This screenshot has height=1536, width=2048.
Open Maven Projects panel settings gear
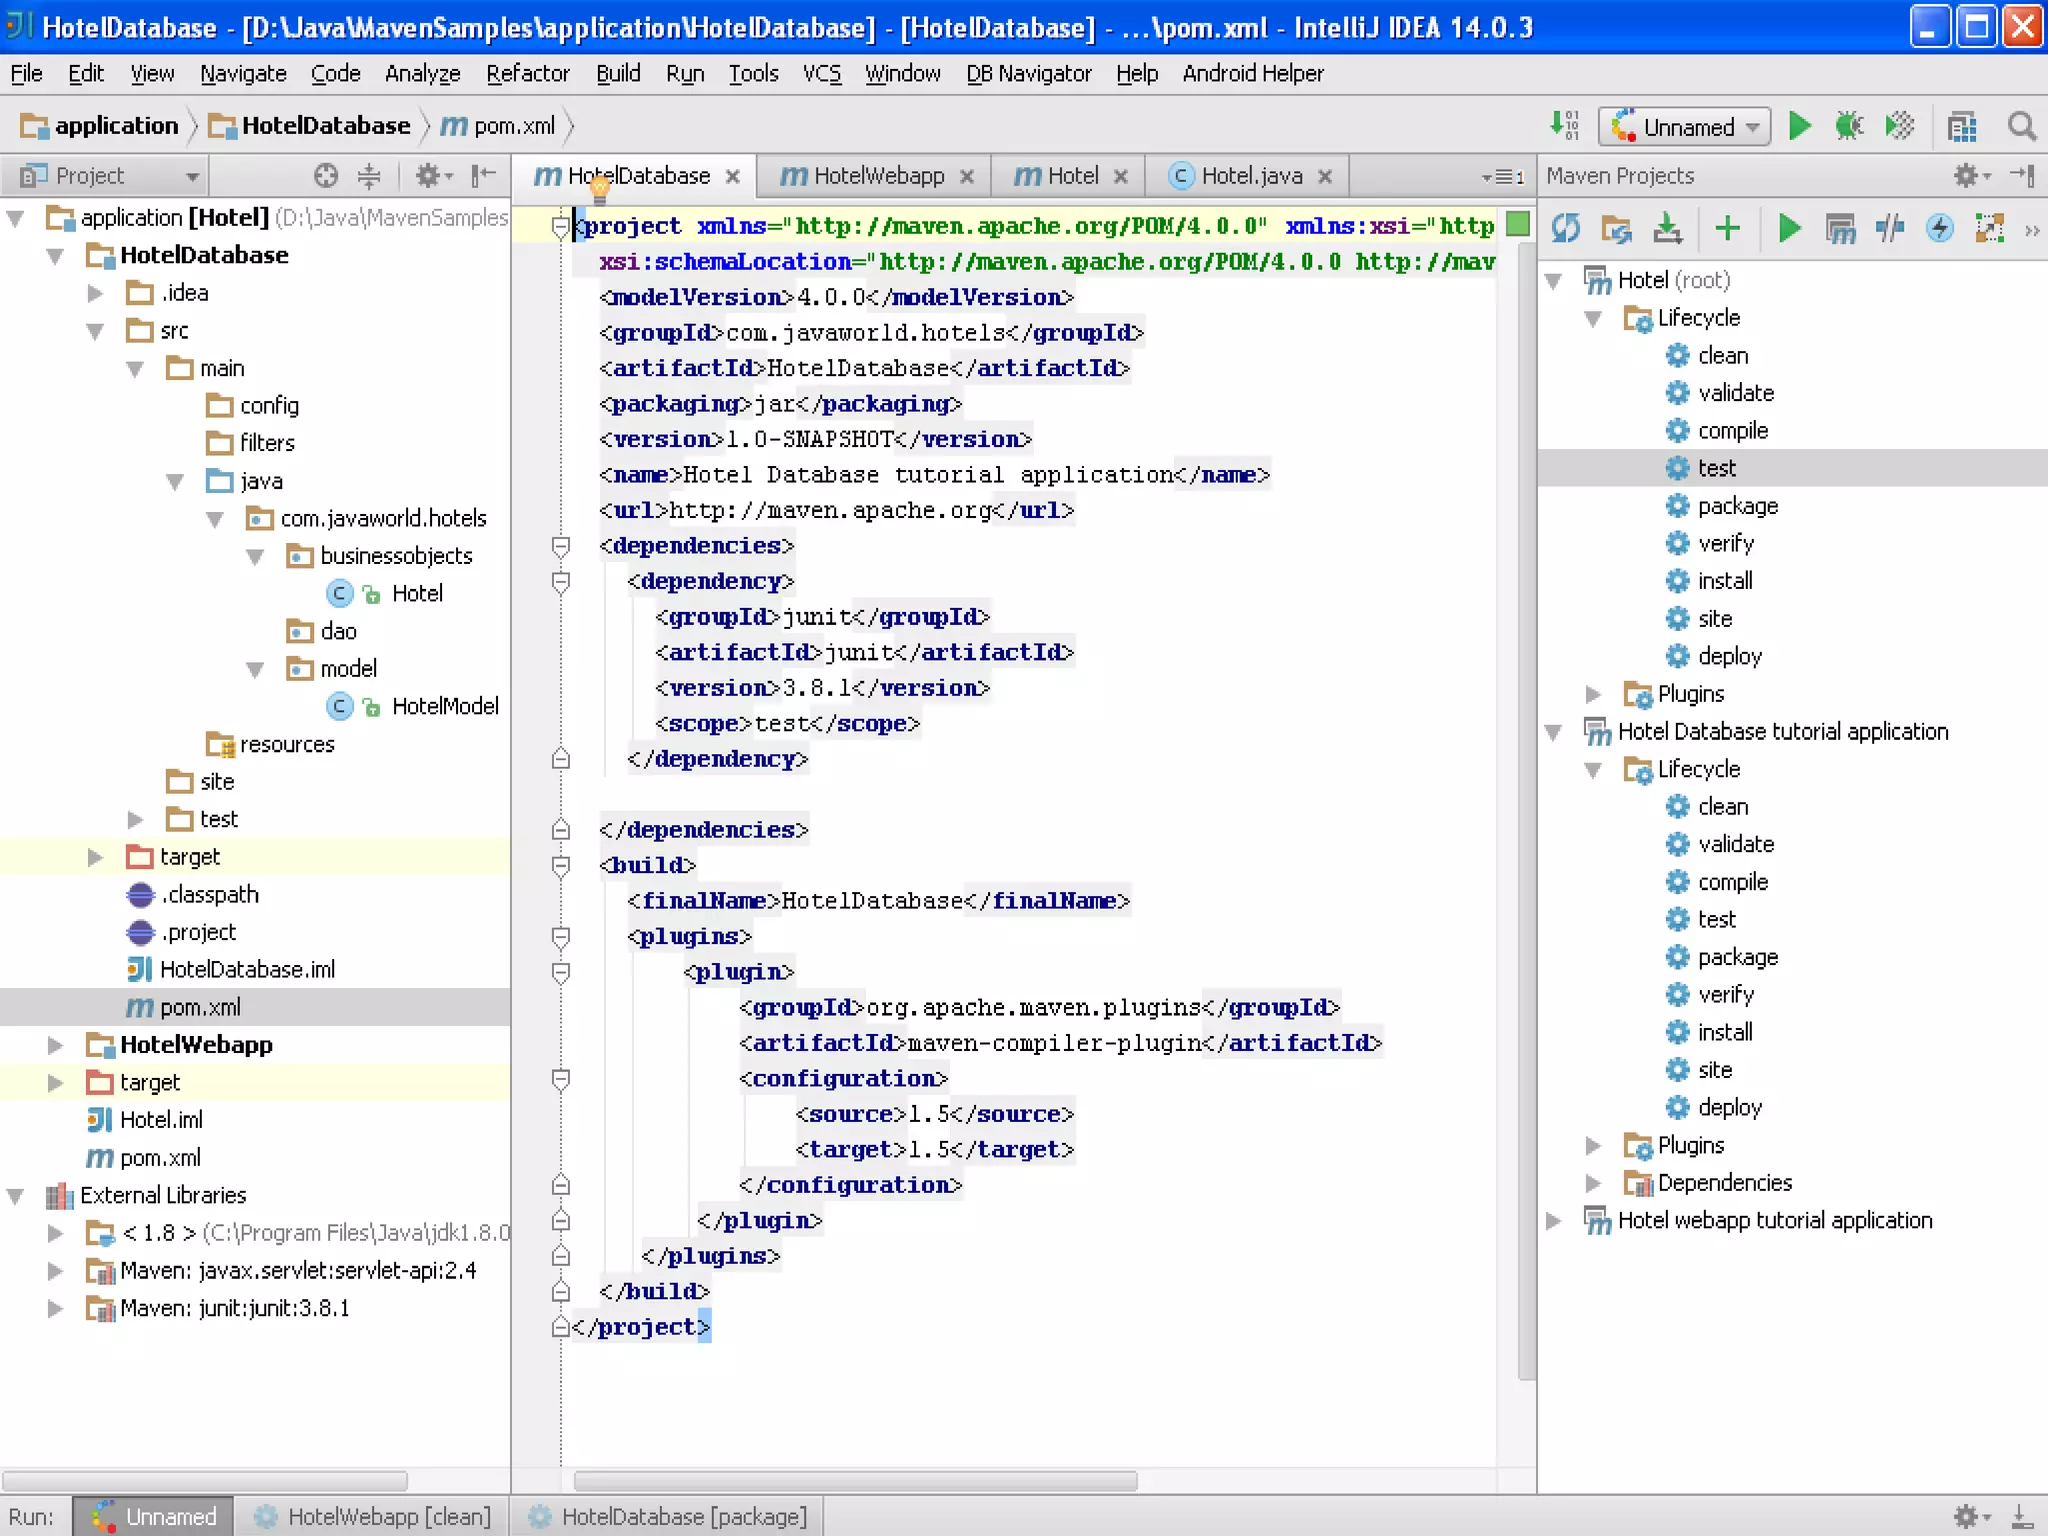coord(1972,176)
